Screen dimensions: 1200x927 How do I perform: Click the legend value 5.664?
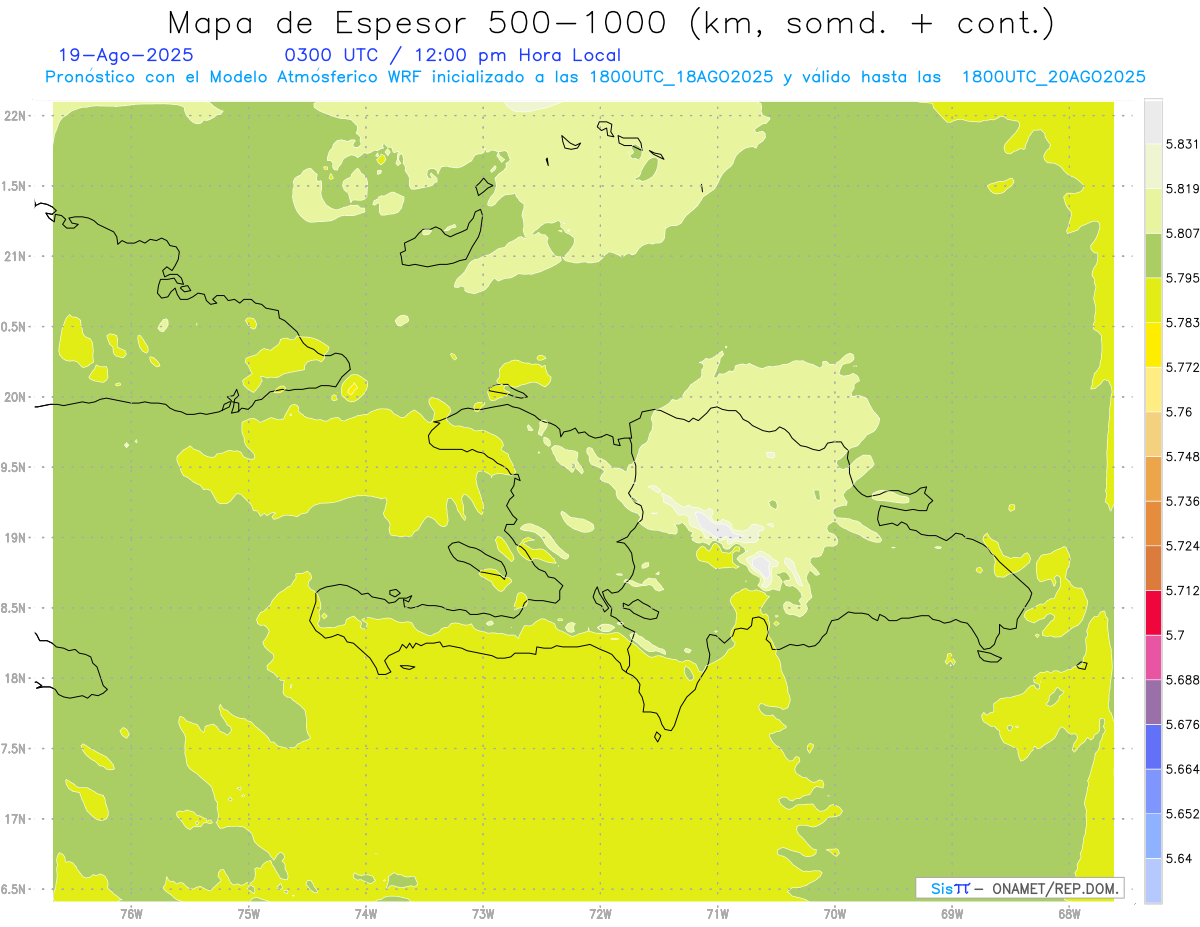click(1182, 769)
